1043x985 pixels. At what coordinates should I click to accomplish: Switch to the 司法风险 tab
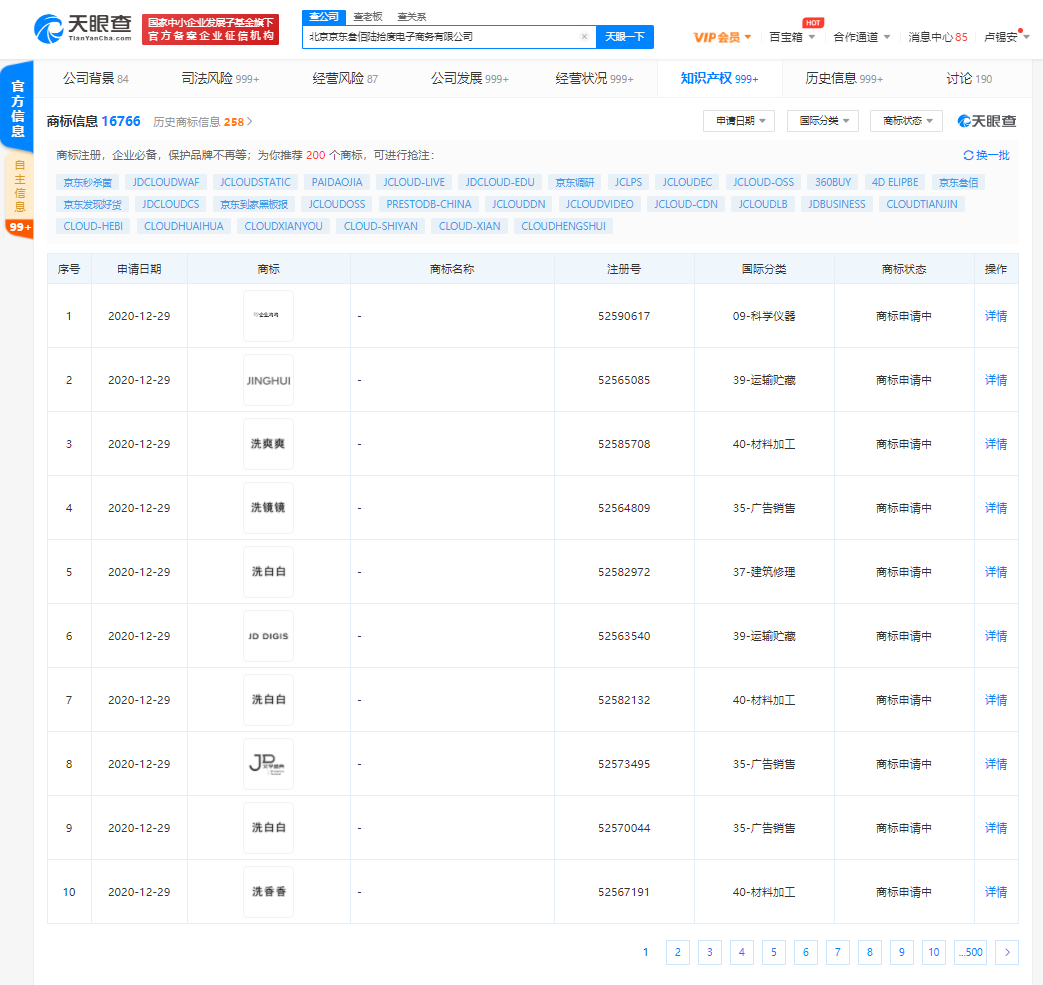(x=220, y=78)
